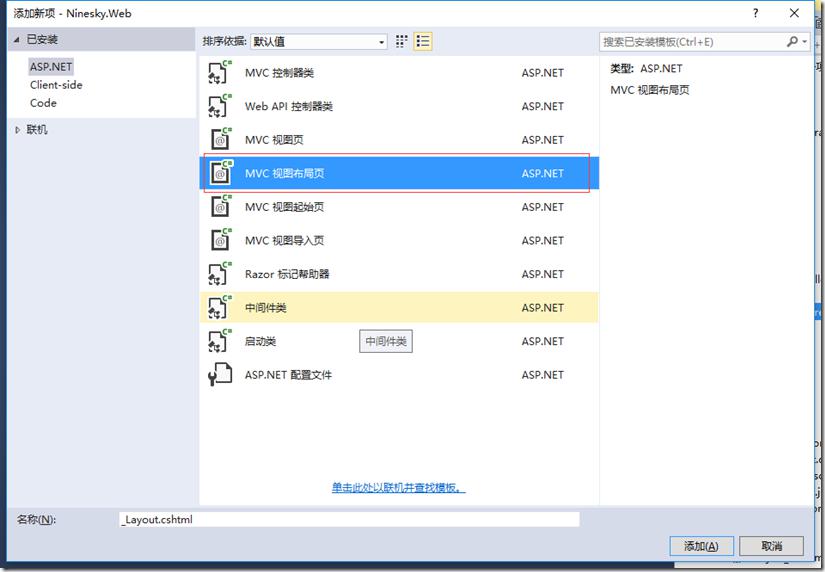Image resolution: width=825 pixels, height=572 pixels.
Task: Click the 取消 button
Action: (771, 546)
